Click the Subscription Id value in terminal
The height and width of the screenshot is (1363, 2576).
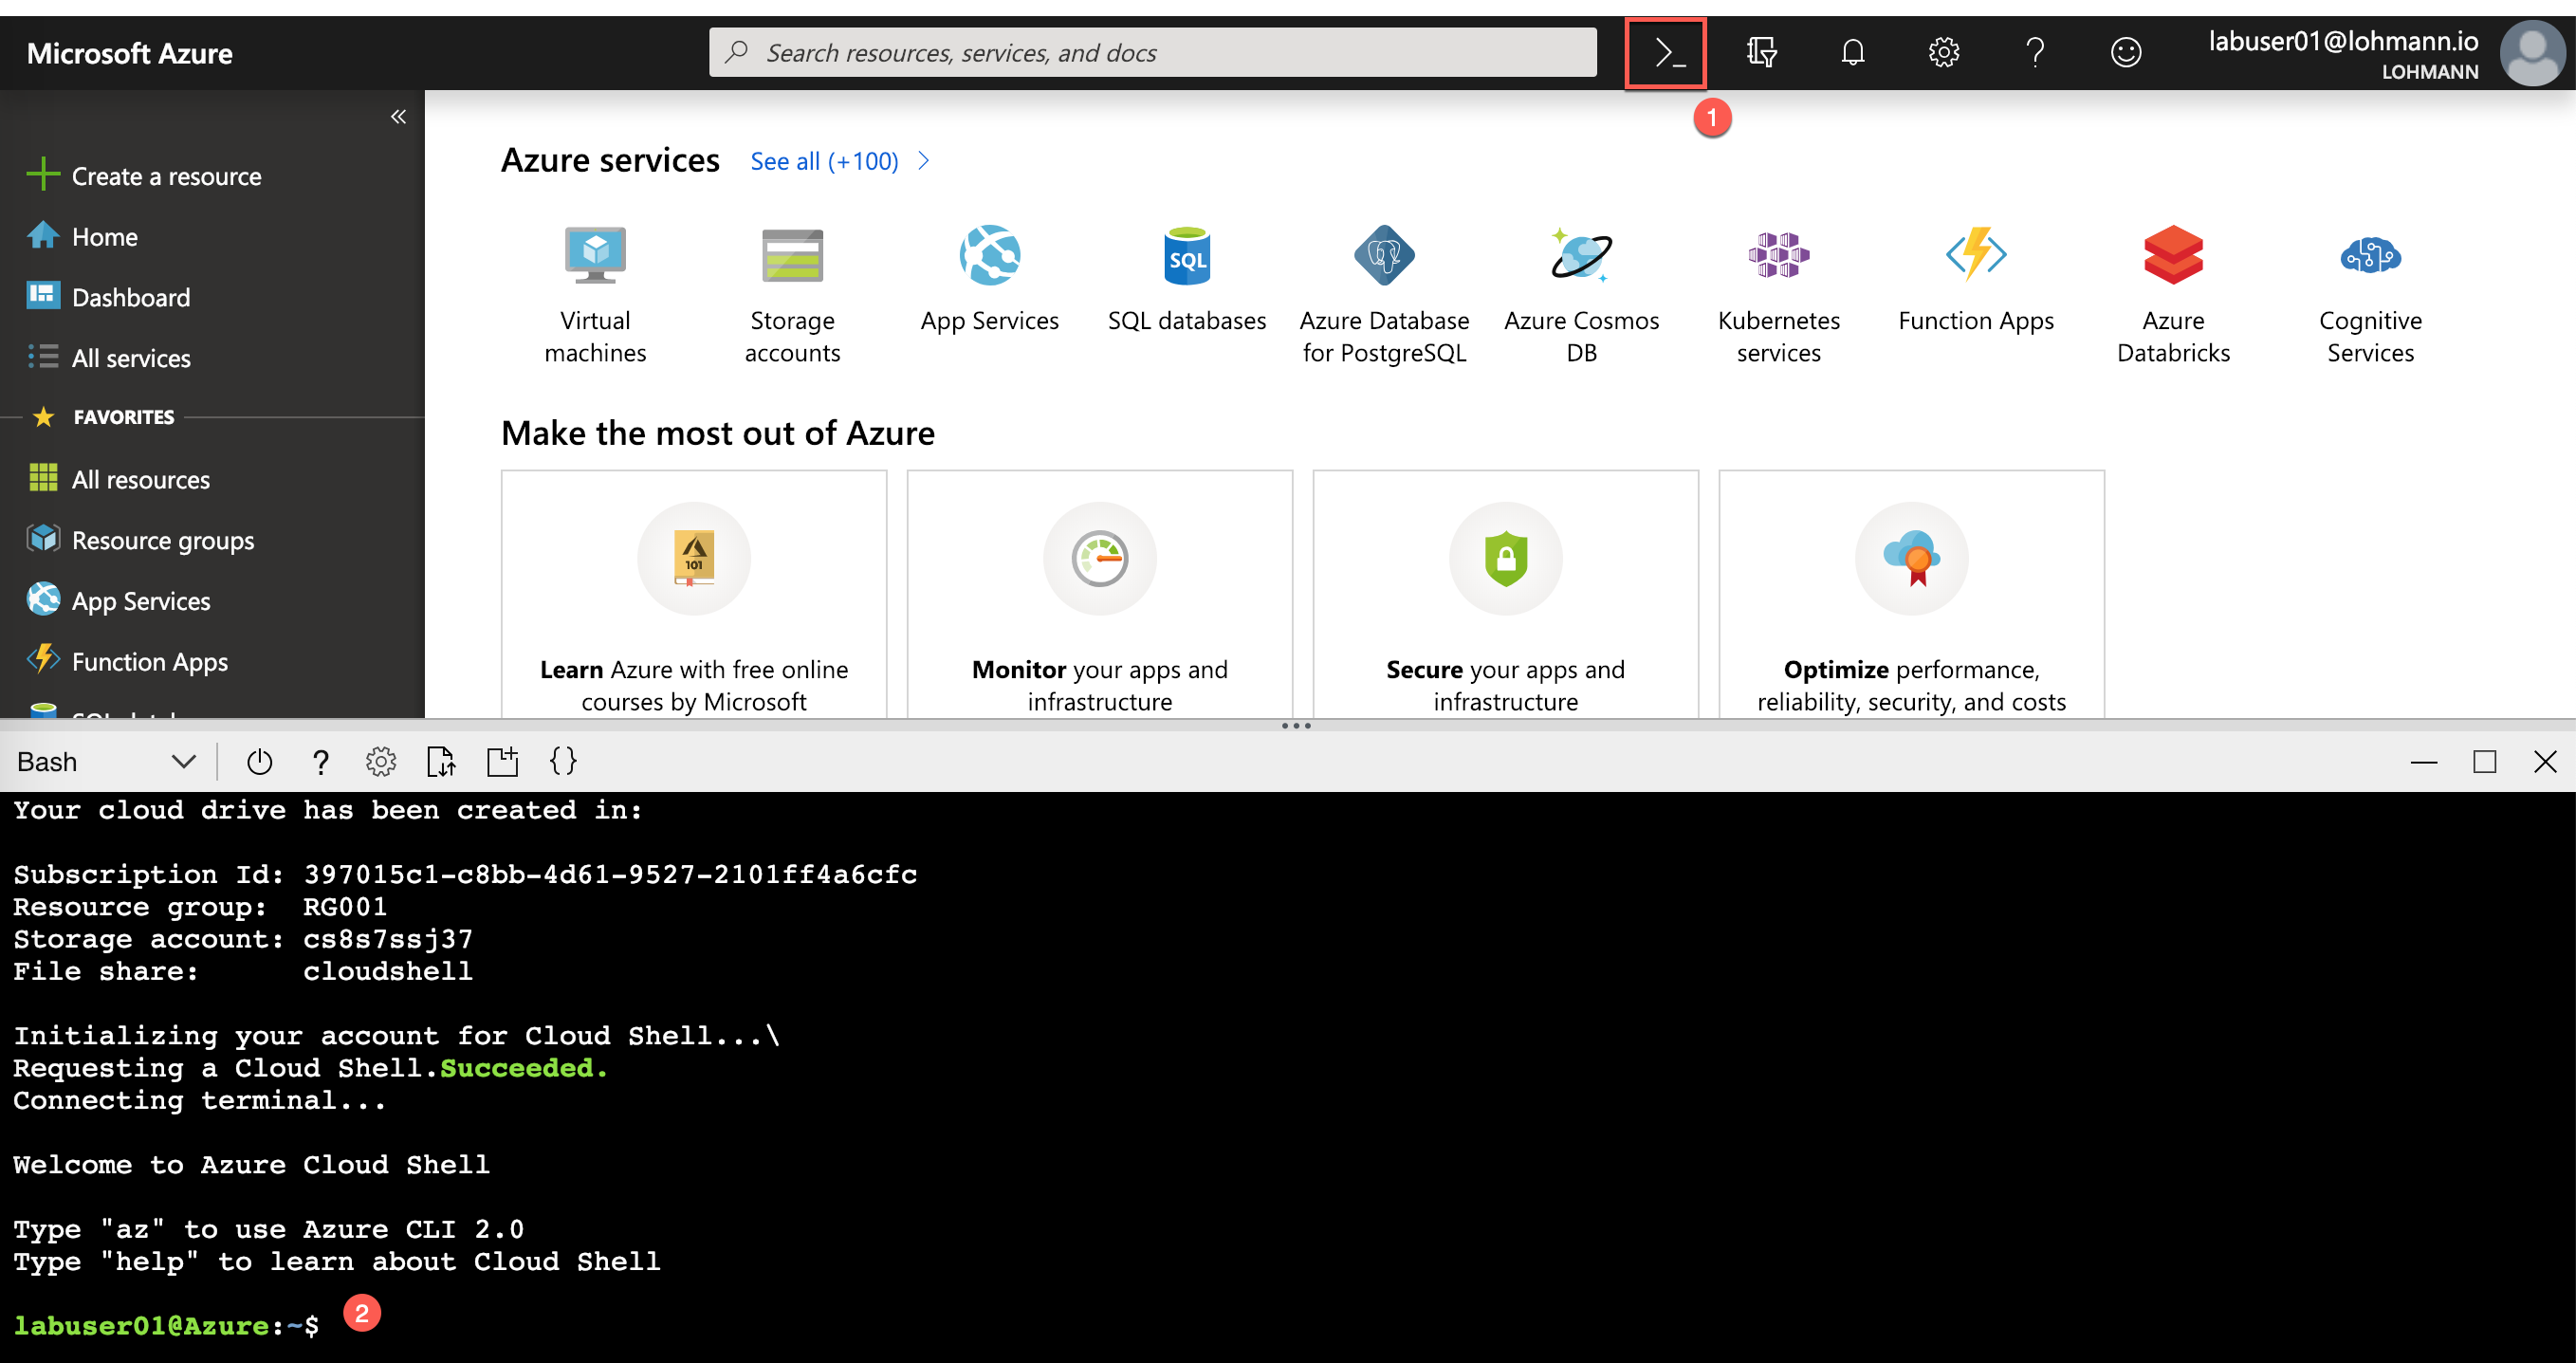610,874
